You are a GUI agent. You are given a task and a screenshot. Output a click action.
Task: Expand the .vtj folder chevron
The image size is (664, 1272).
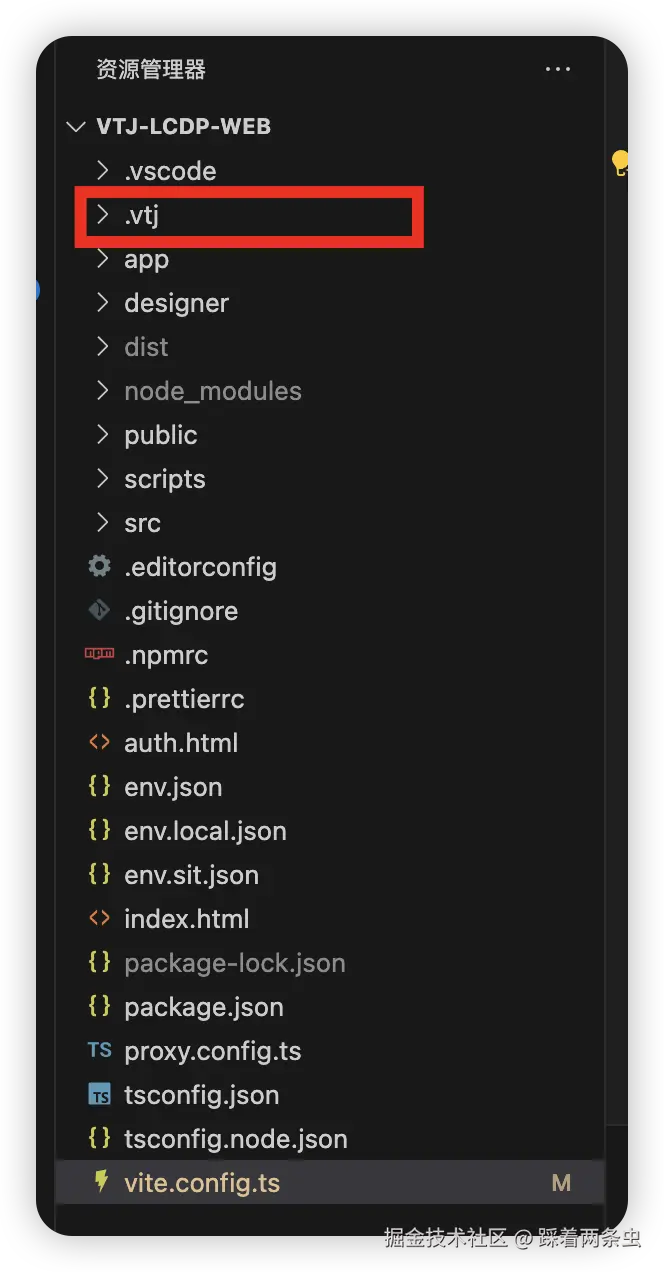tap(102, 215)
